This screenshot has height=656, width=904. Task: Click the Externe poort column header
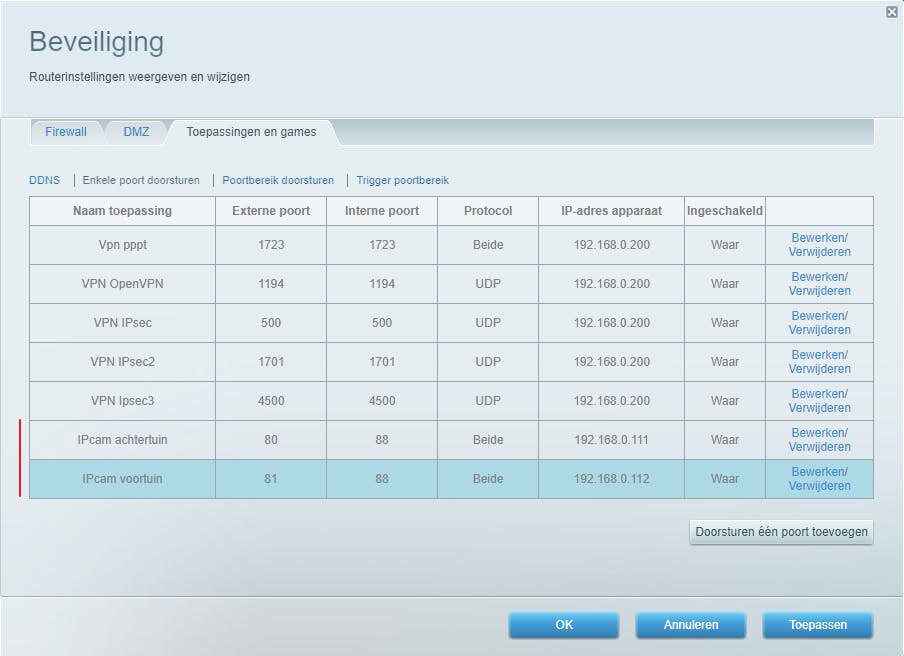(x=271, y=211)
